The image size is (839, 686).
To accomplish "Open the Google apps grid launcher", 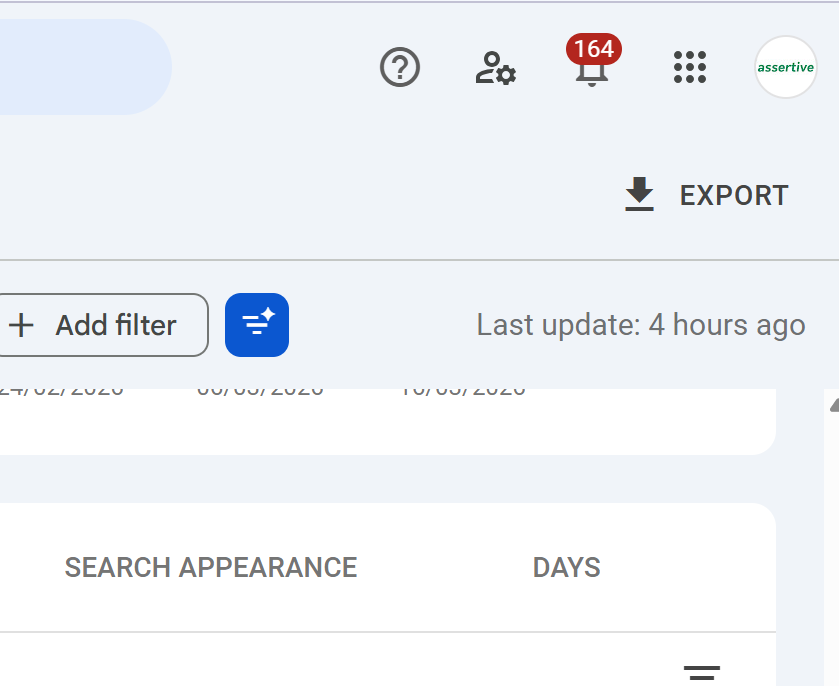I will point(690,68).
